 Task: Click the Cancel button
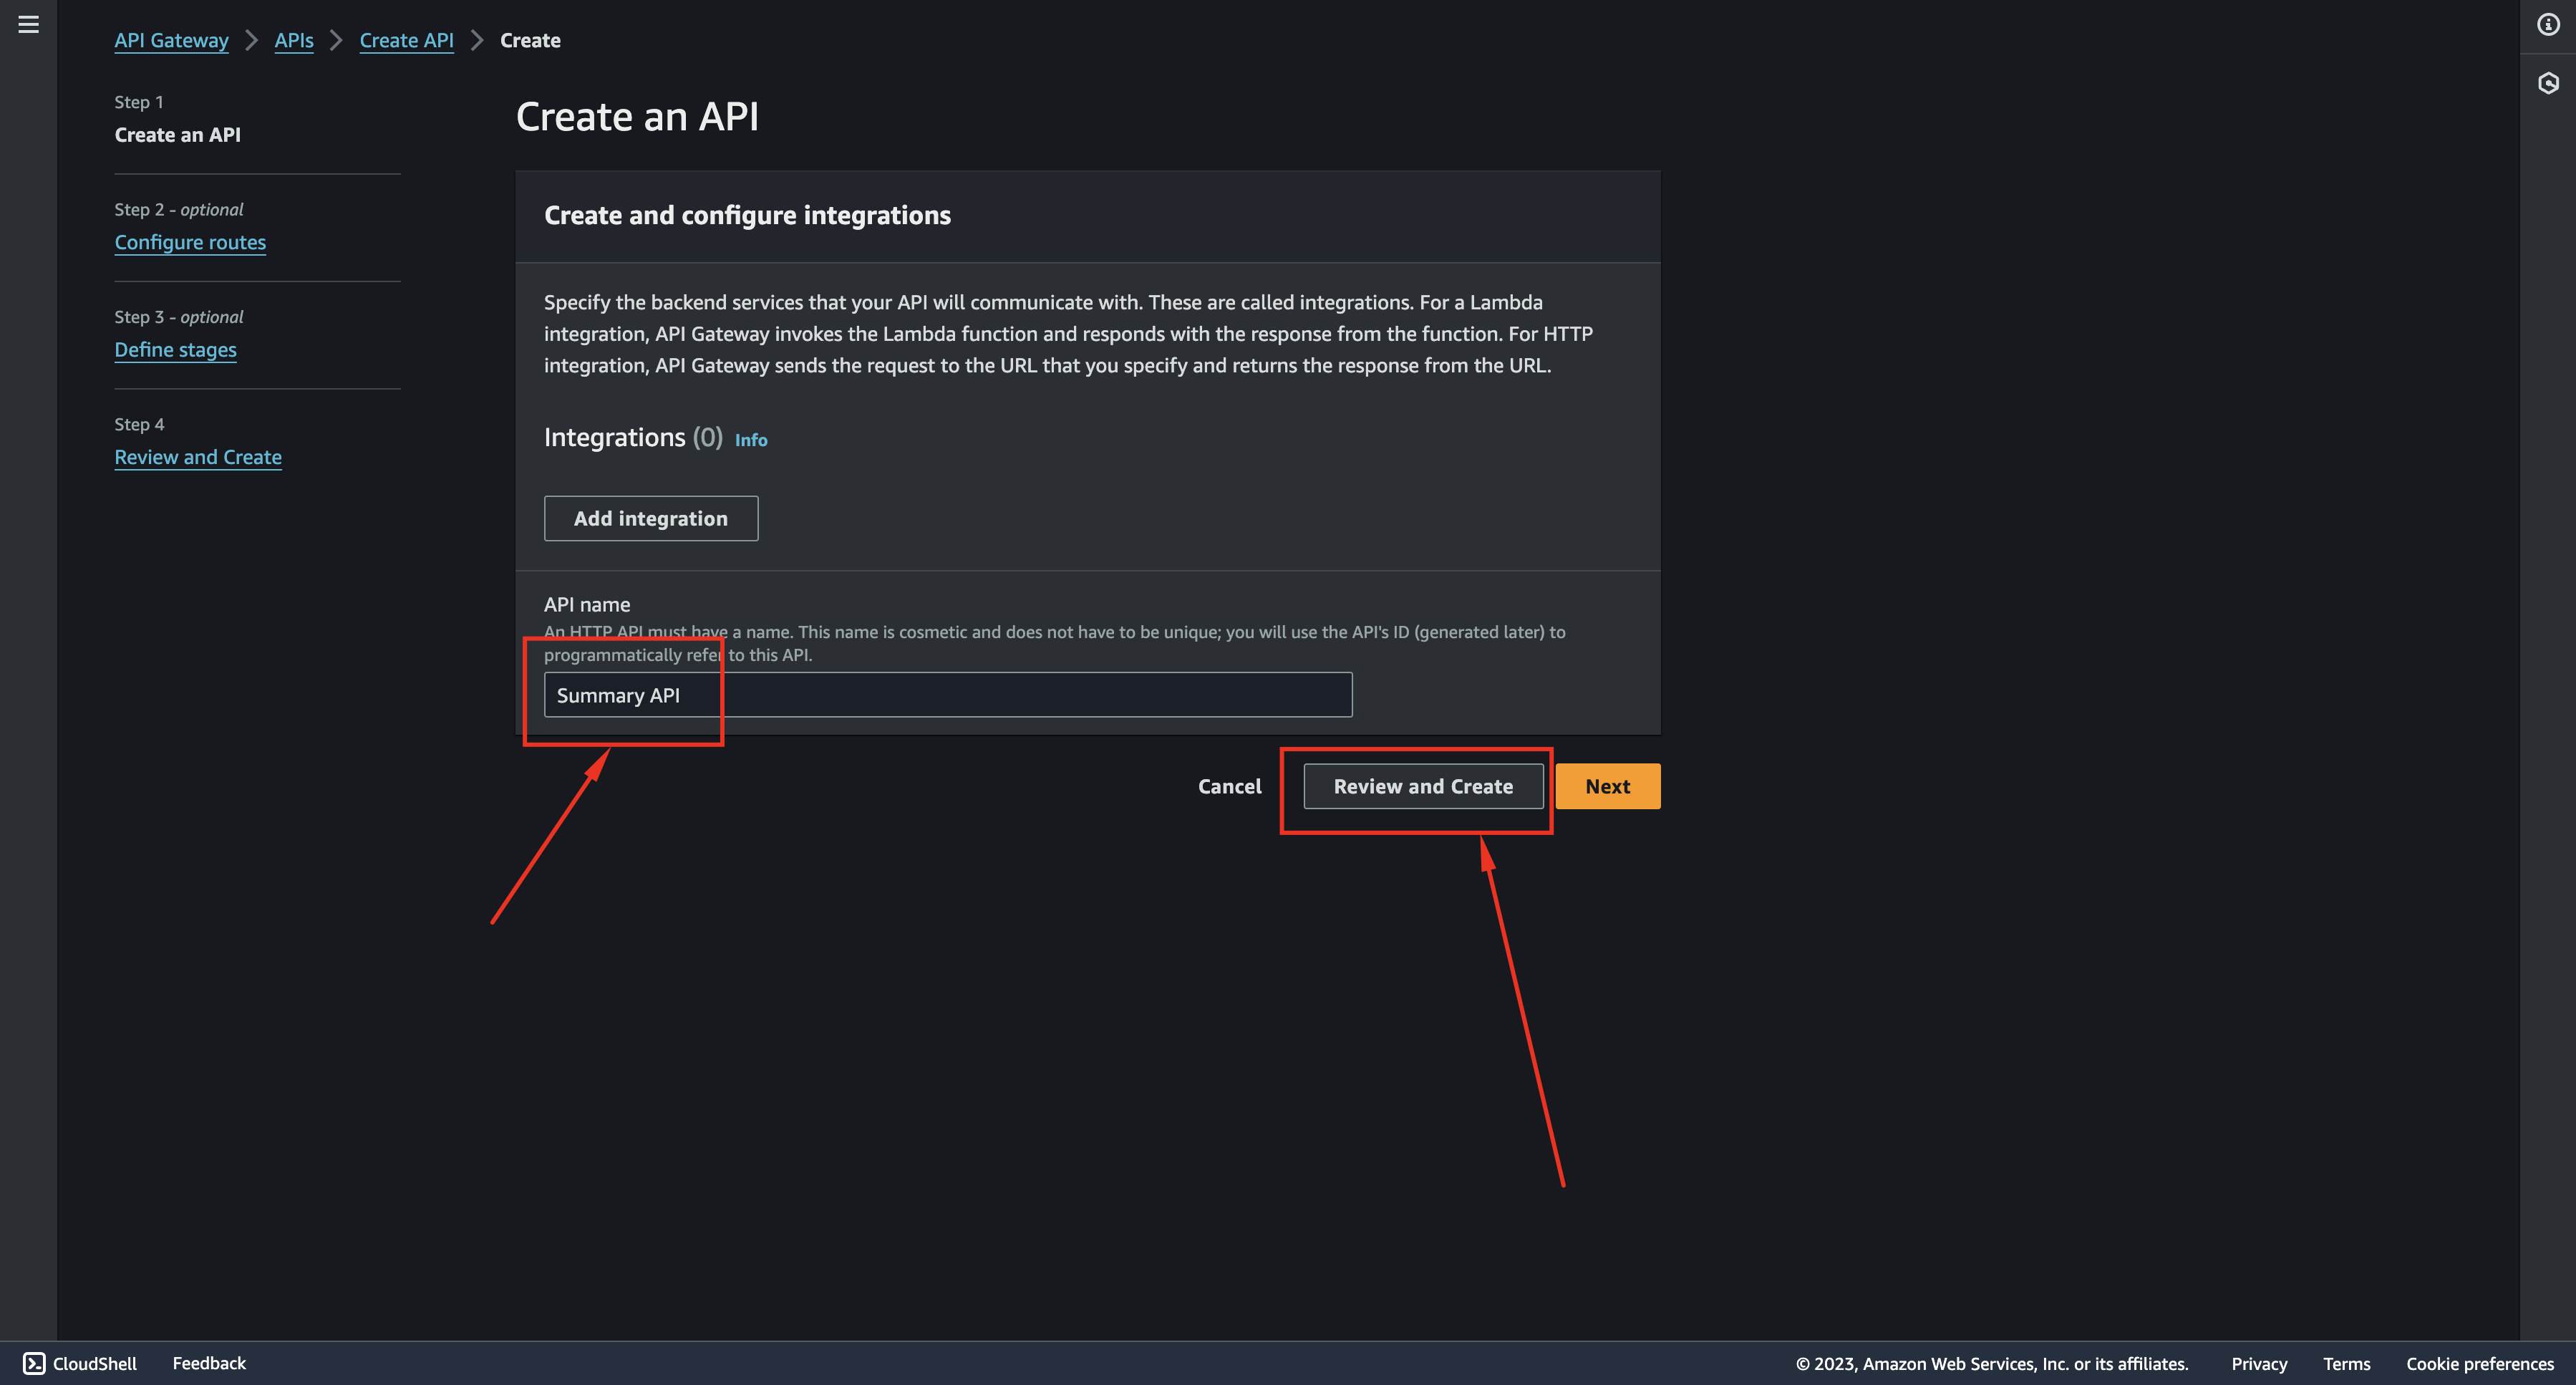click(1229, 786)
